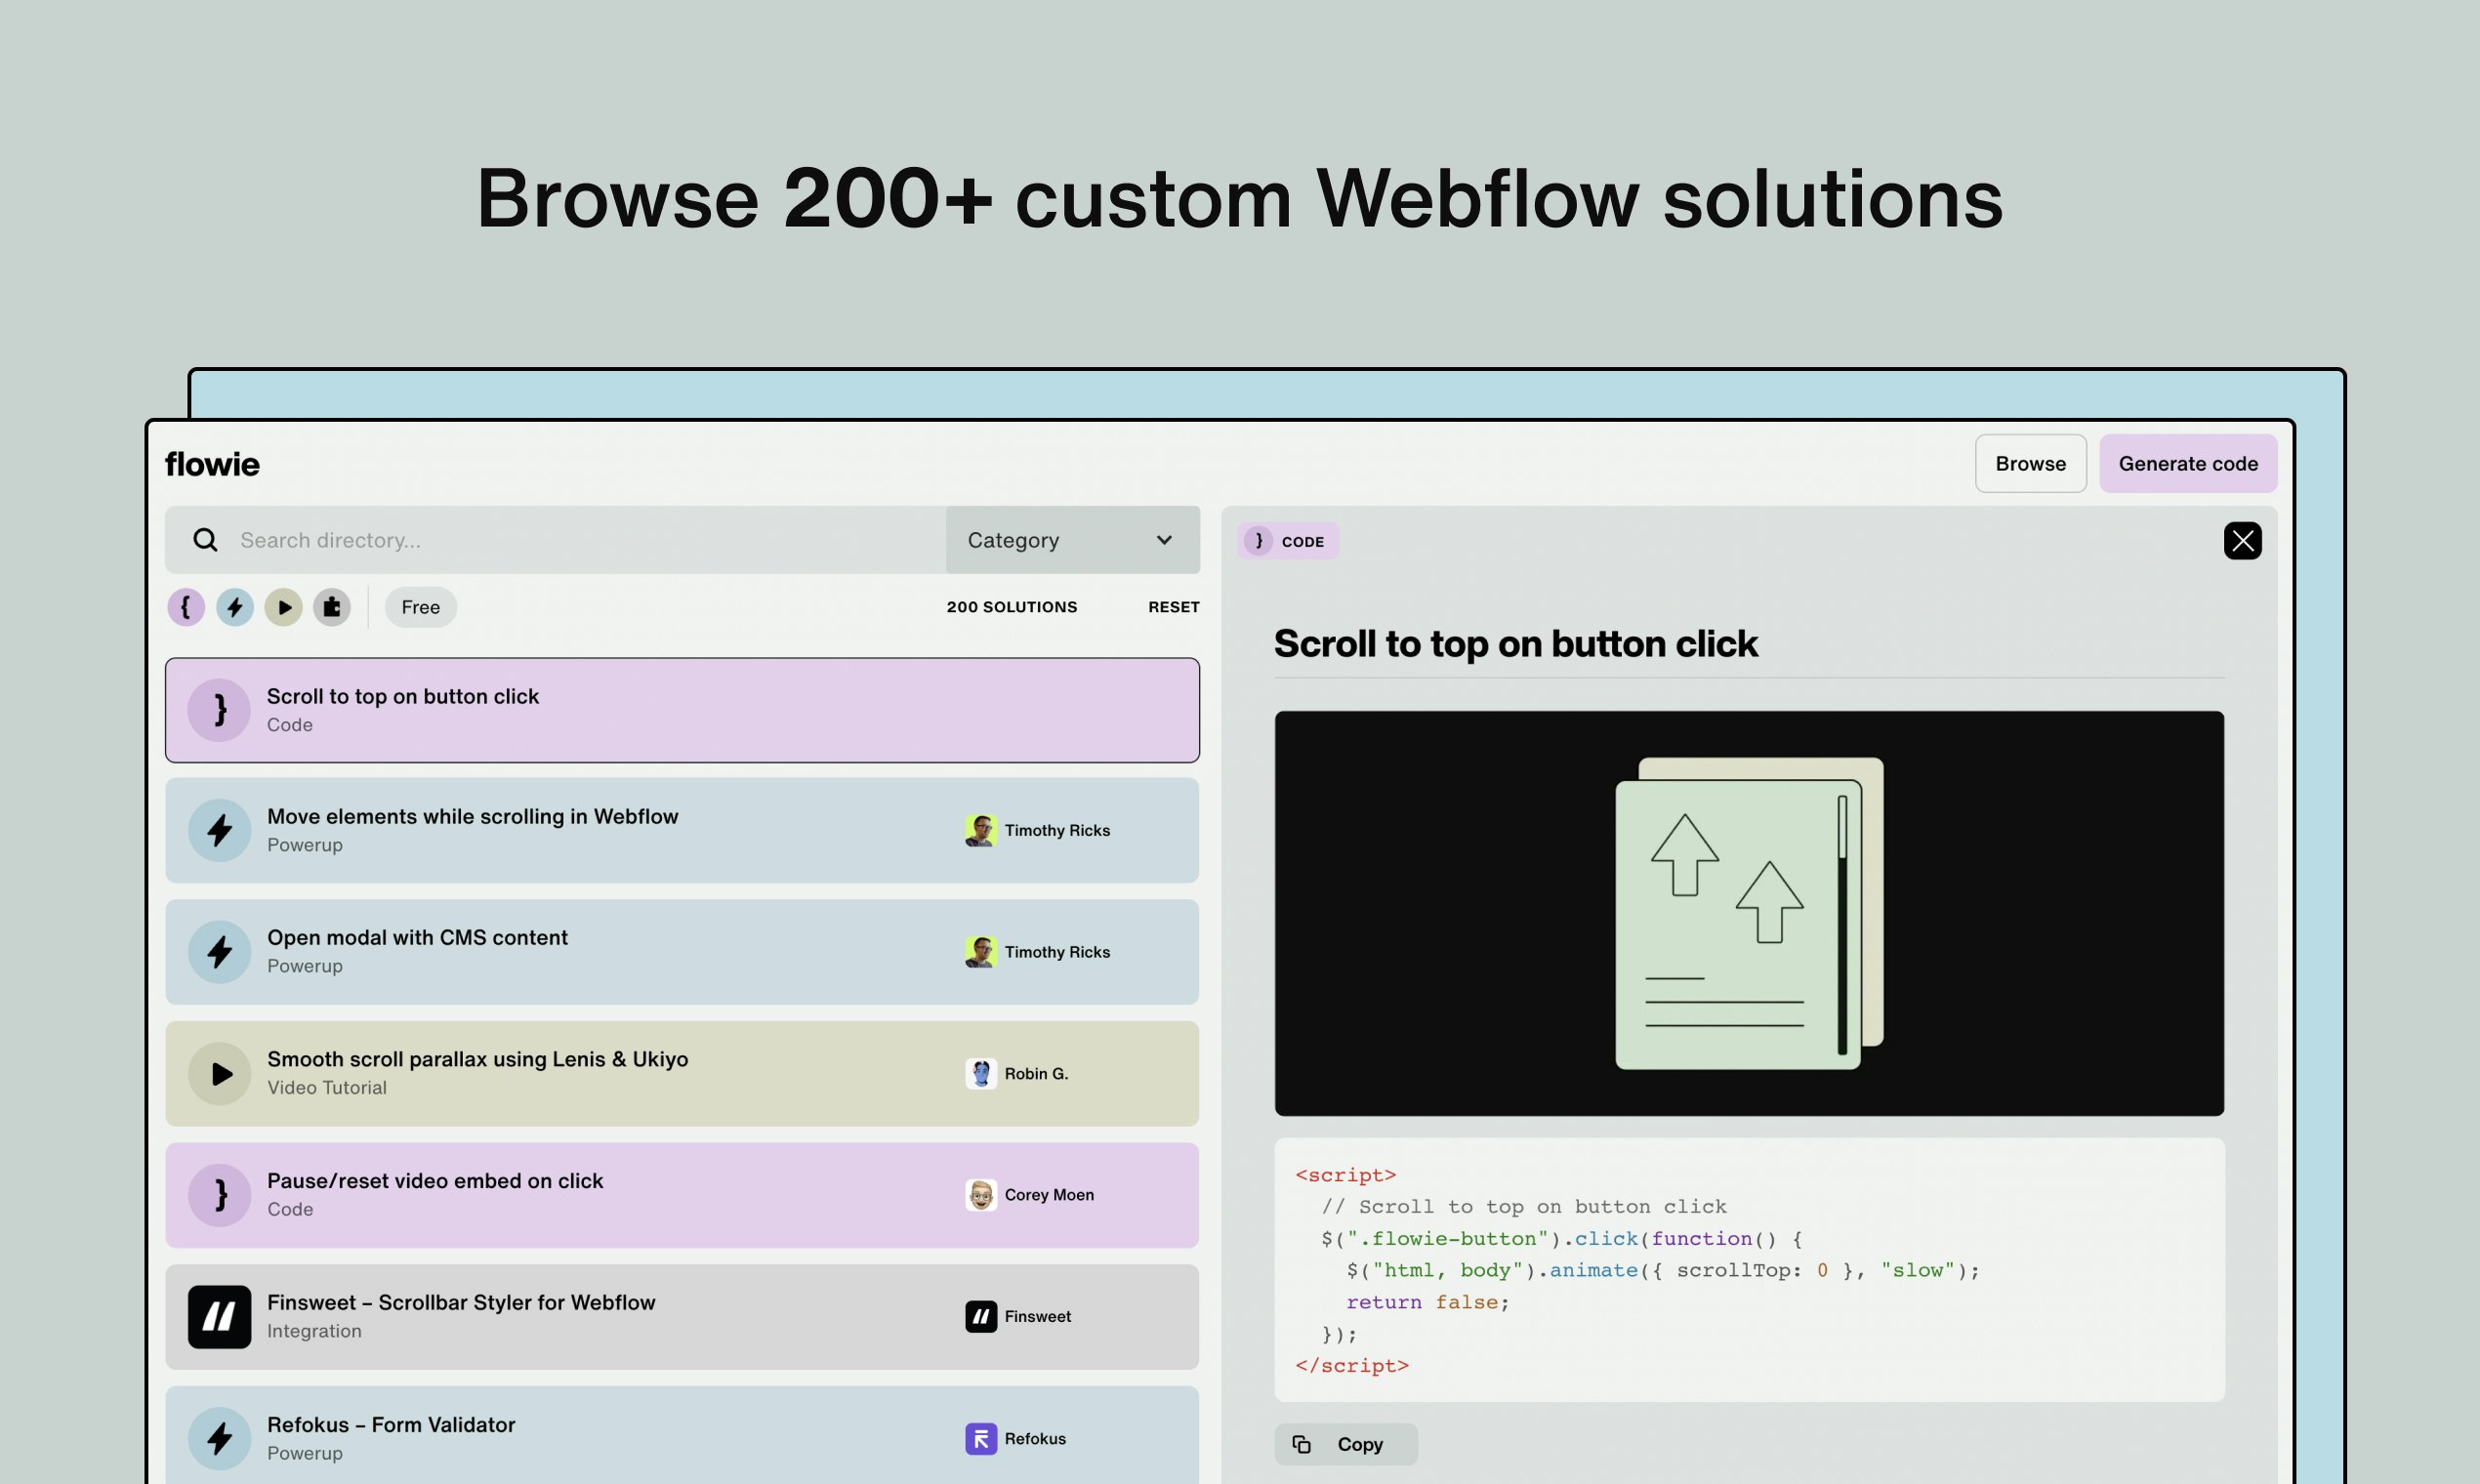Open the Generate code tab

click(x=2187, y=463)
